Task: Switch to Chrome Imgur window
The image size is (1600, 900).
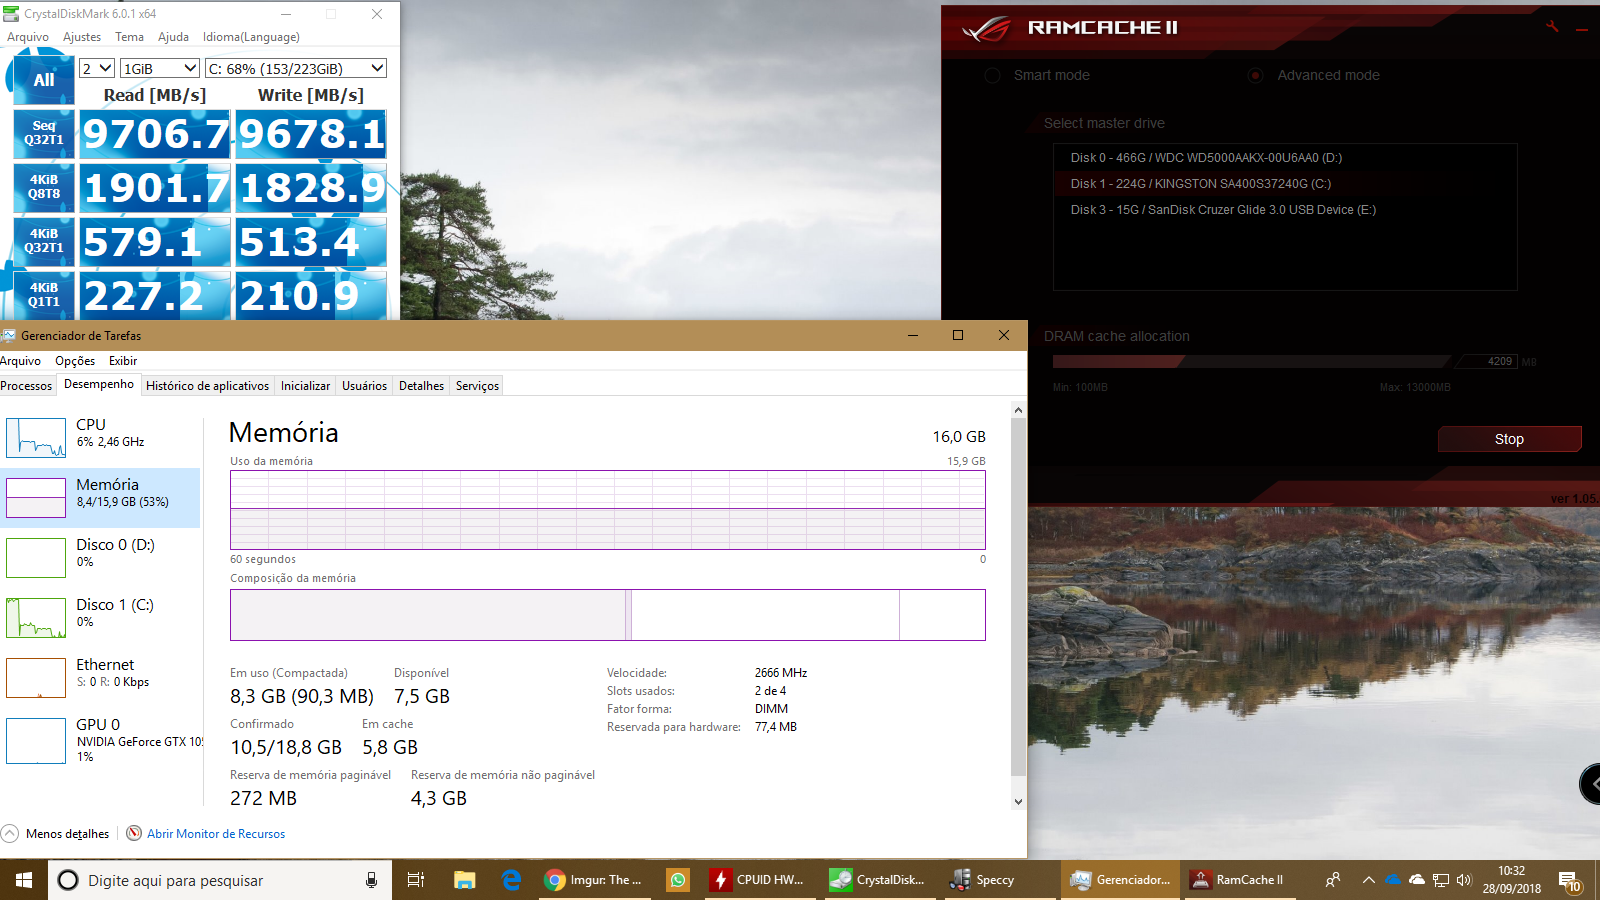Action: coord(594,880)
